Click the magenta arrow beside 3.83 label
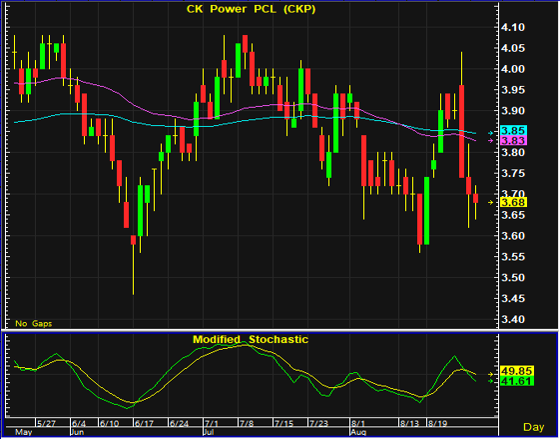This screenshot has height=439, width=560. (490, 141)
